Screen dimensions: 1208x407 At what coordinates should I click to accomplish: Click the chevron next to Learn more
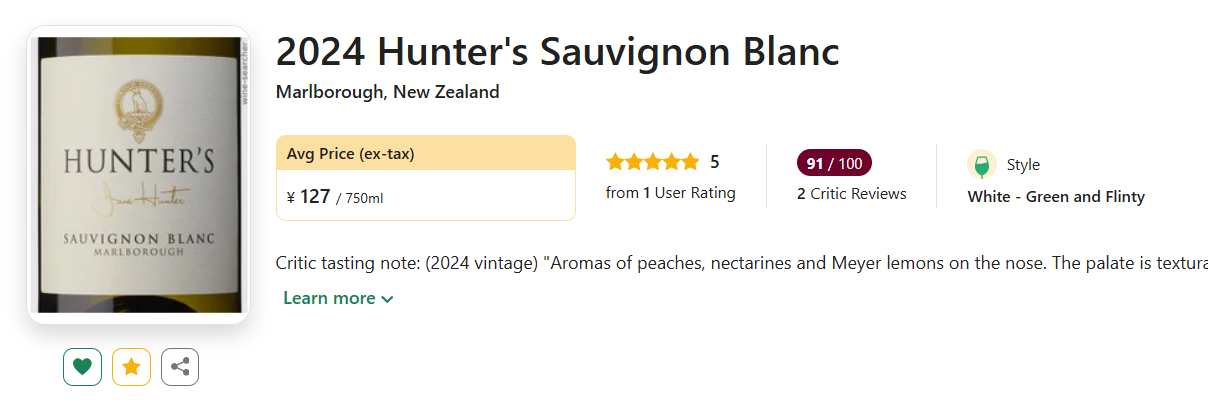[x=387, y=299]
